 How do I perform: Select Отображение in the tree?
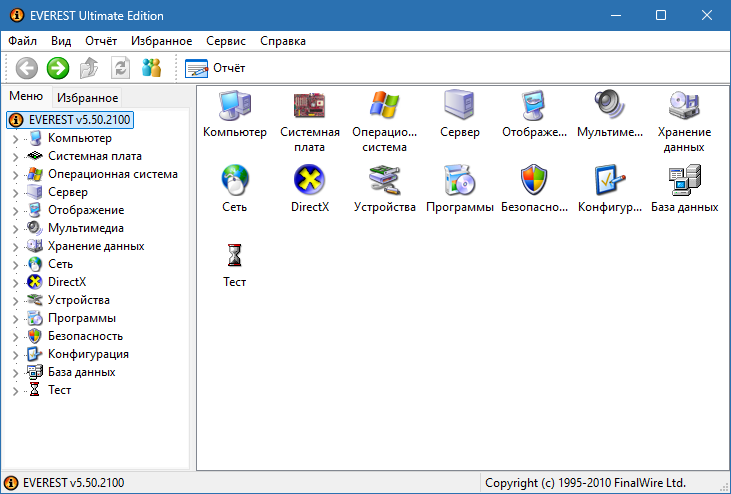(86, 210)
